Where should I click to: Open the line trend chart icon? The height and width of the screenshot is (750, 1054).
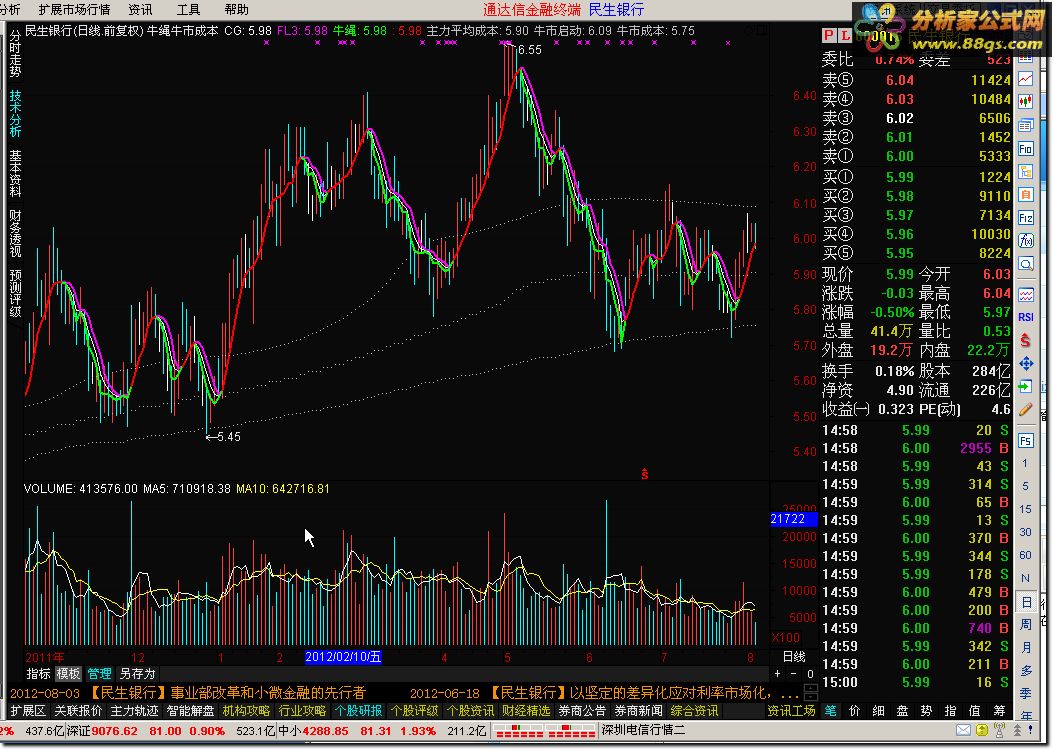point(1026,80)
